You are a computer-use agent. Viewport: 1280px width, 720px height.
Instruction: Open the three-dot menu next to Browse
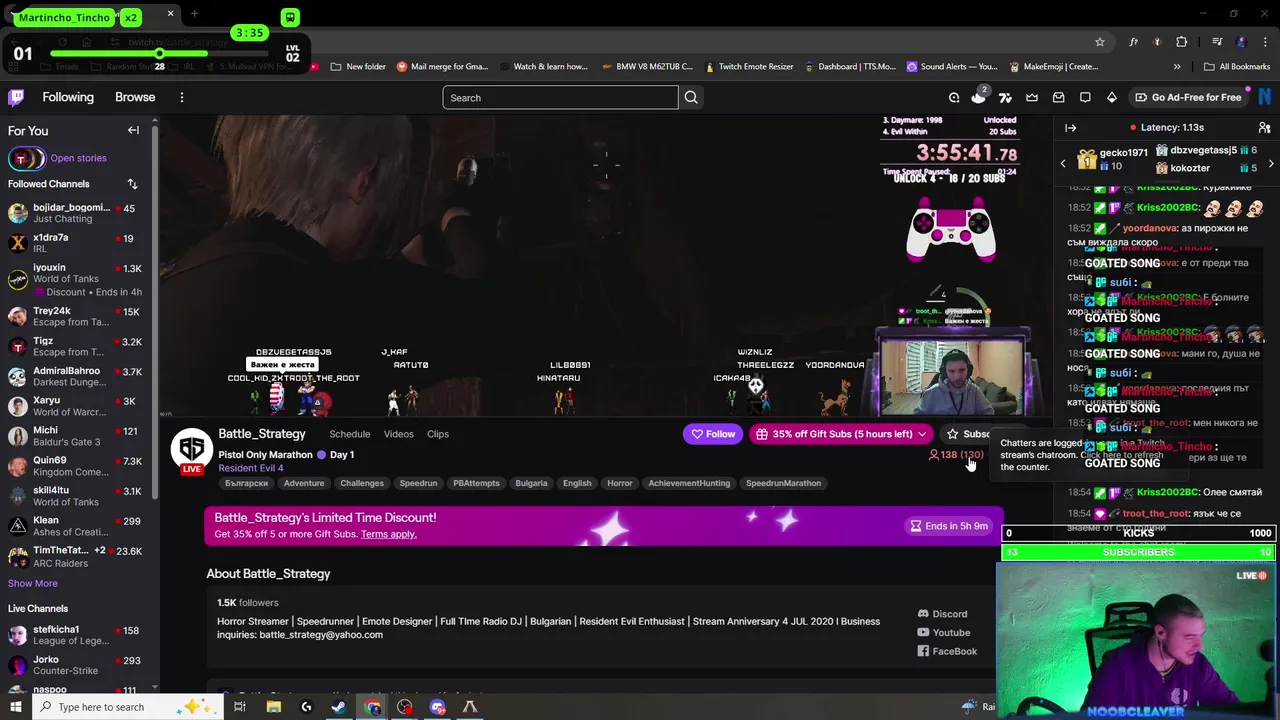pyautogui.click(x=182, y=97)
